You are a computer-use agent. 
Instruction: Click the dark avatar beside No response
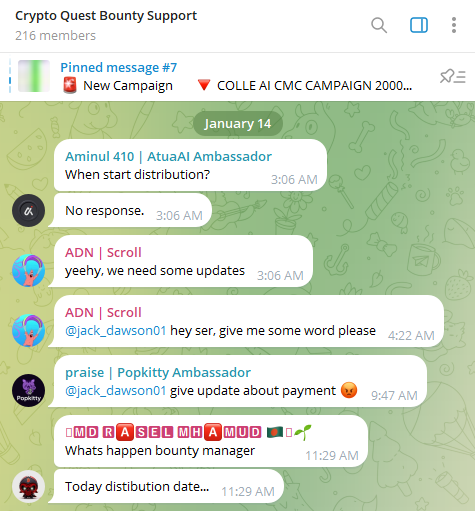[29, 211]
